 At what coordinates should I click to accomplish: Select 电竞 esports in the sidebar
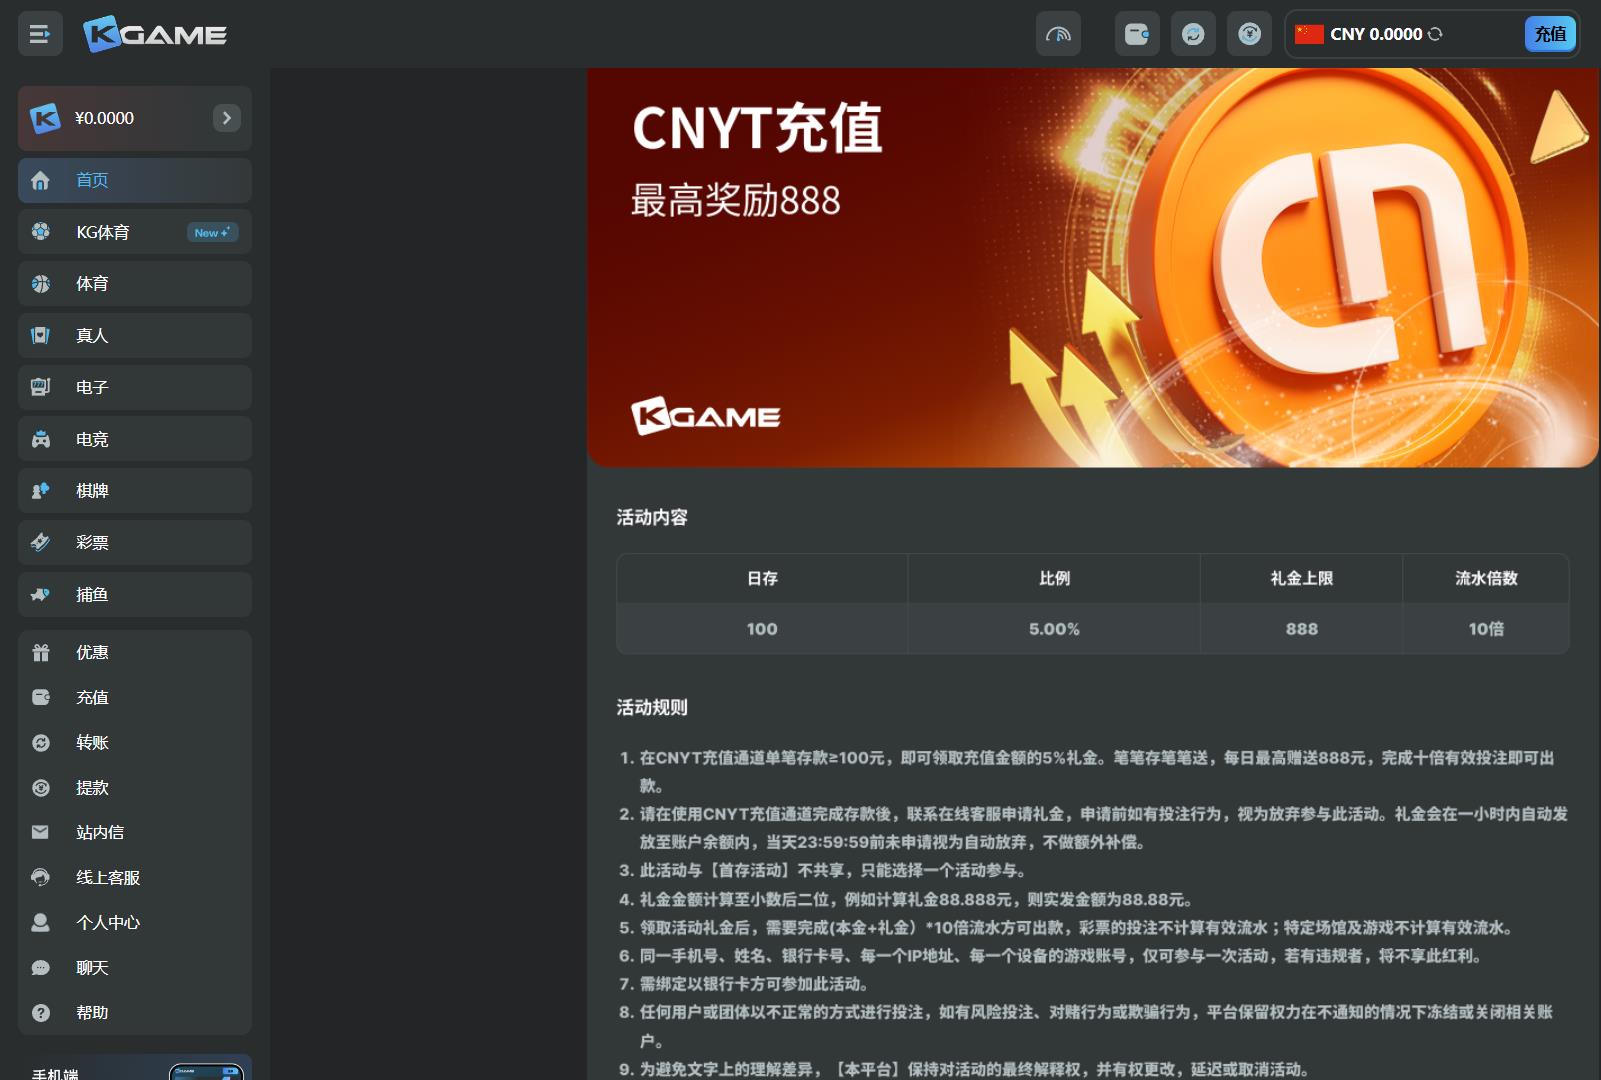(x=40, y=438)
